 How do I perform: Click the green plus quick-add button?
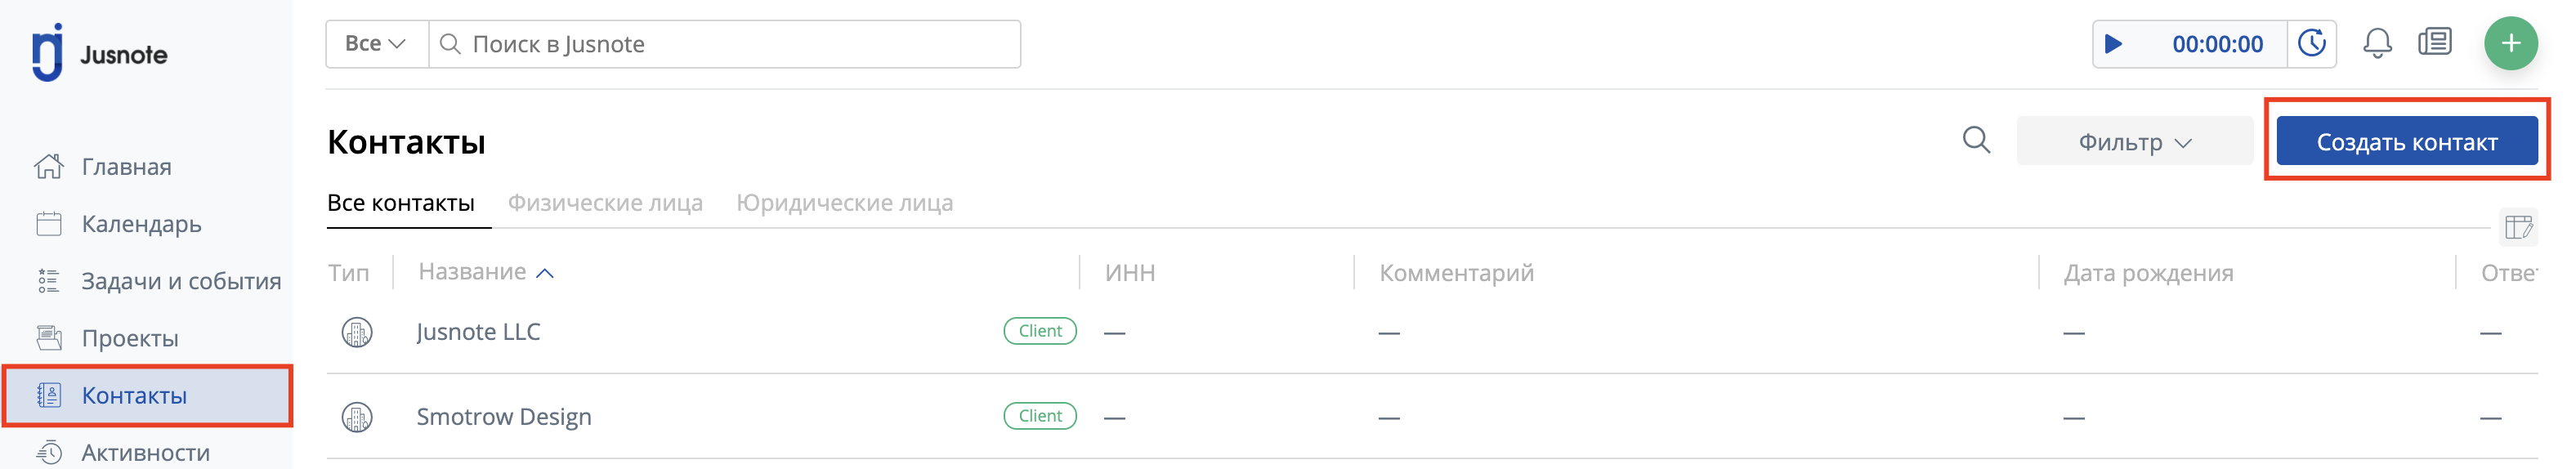tap(2510, 44)
